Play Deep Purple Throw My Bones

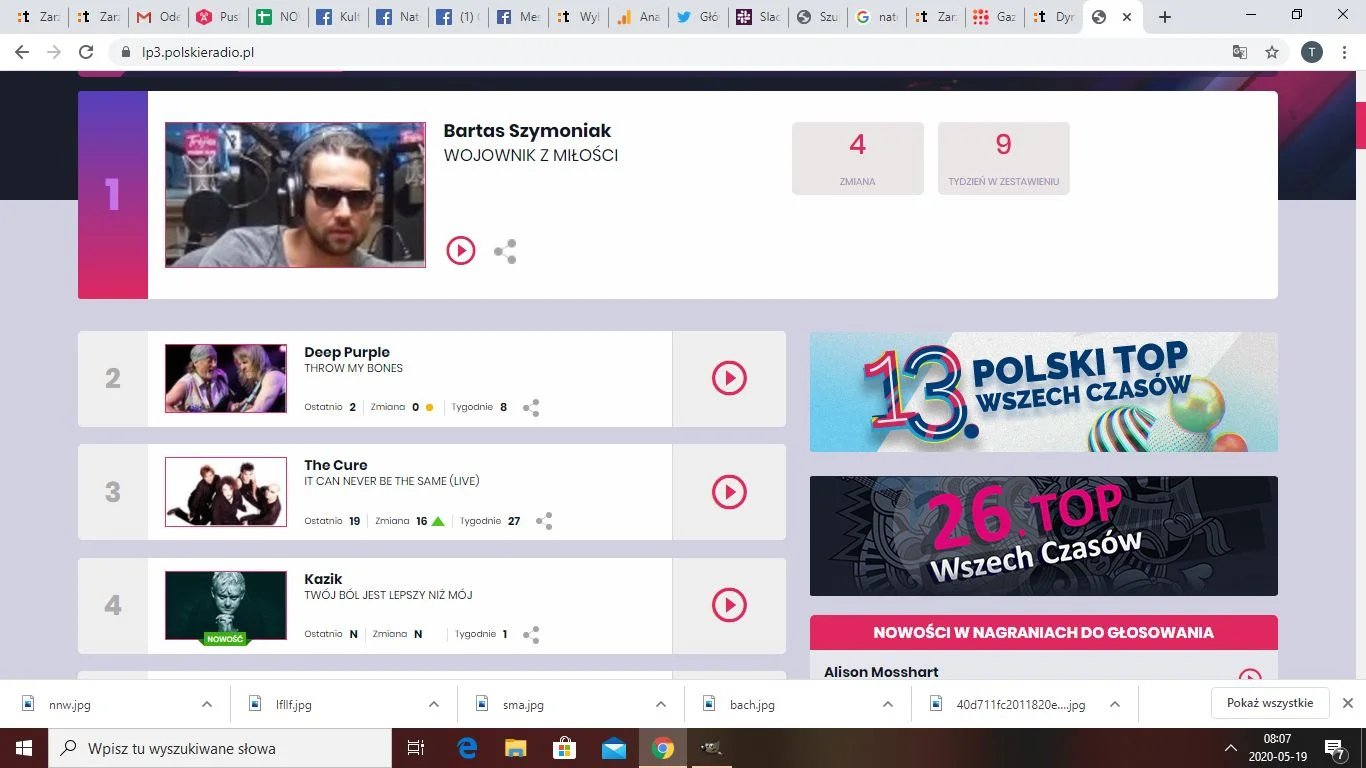pos(729,378)
